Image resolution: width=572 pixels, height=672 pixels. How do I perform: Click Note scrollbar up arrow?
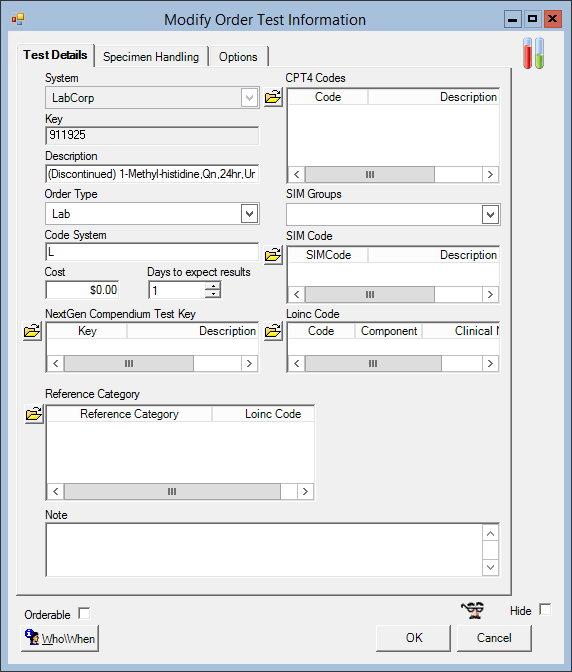click(x=491, y=534)
